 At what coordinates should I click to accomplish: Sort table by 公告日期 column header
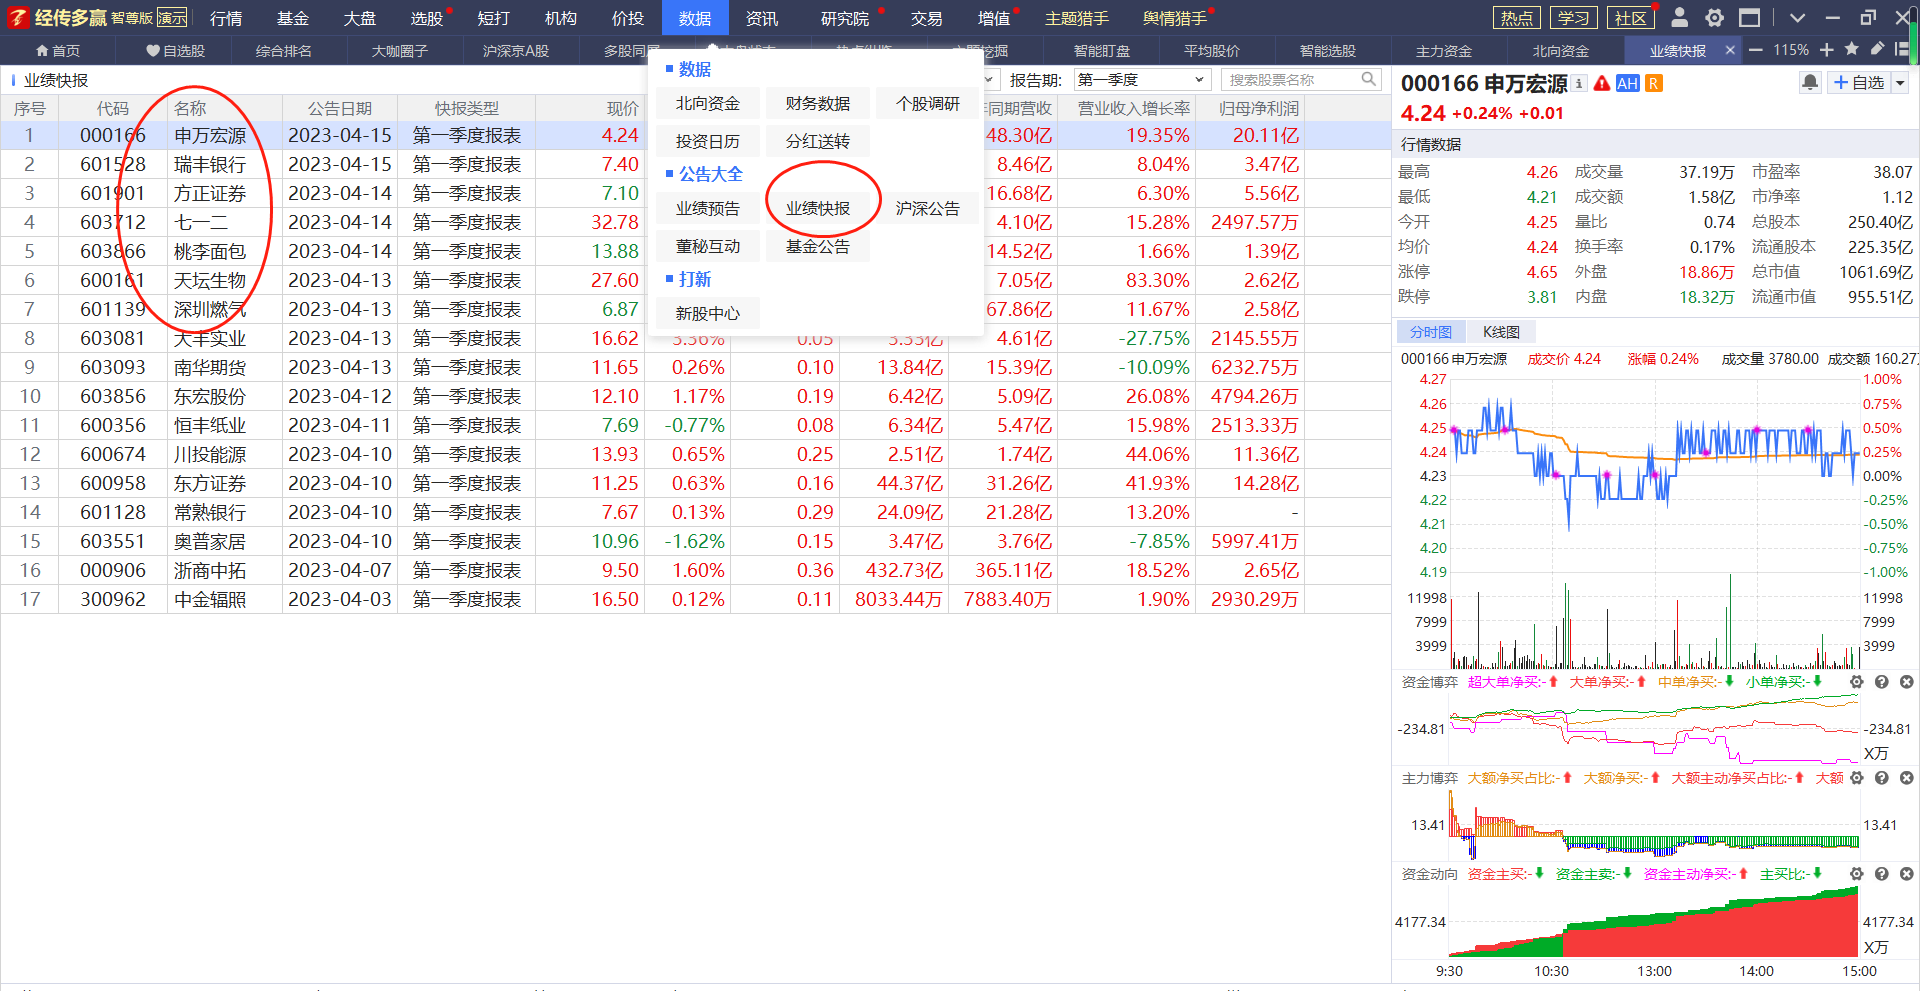click(x=340, y=108)
